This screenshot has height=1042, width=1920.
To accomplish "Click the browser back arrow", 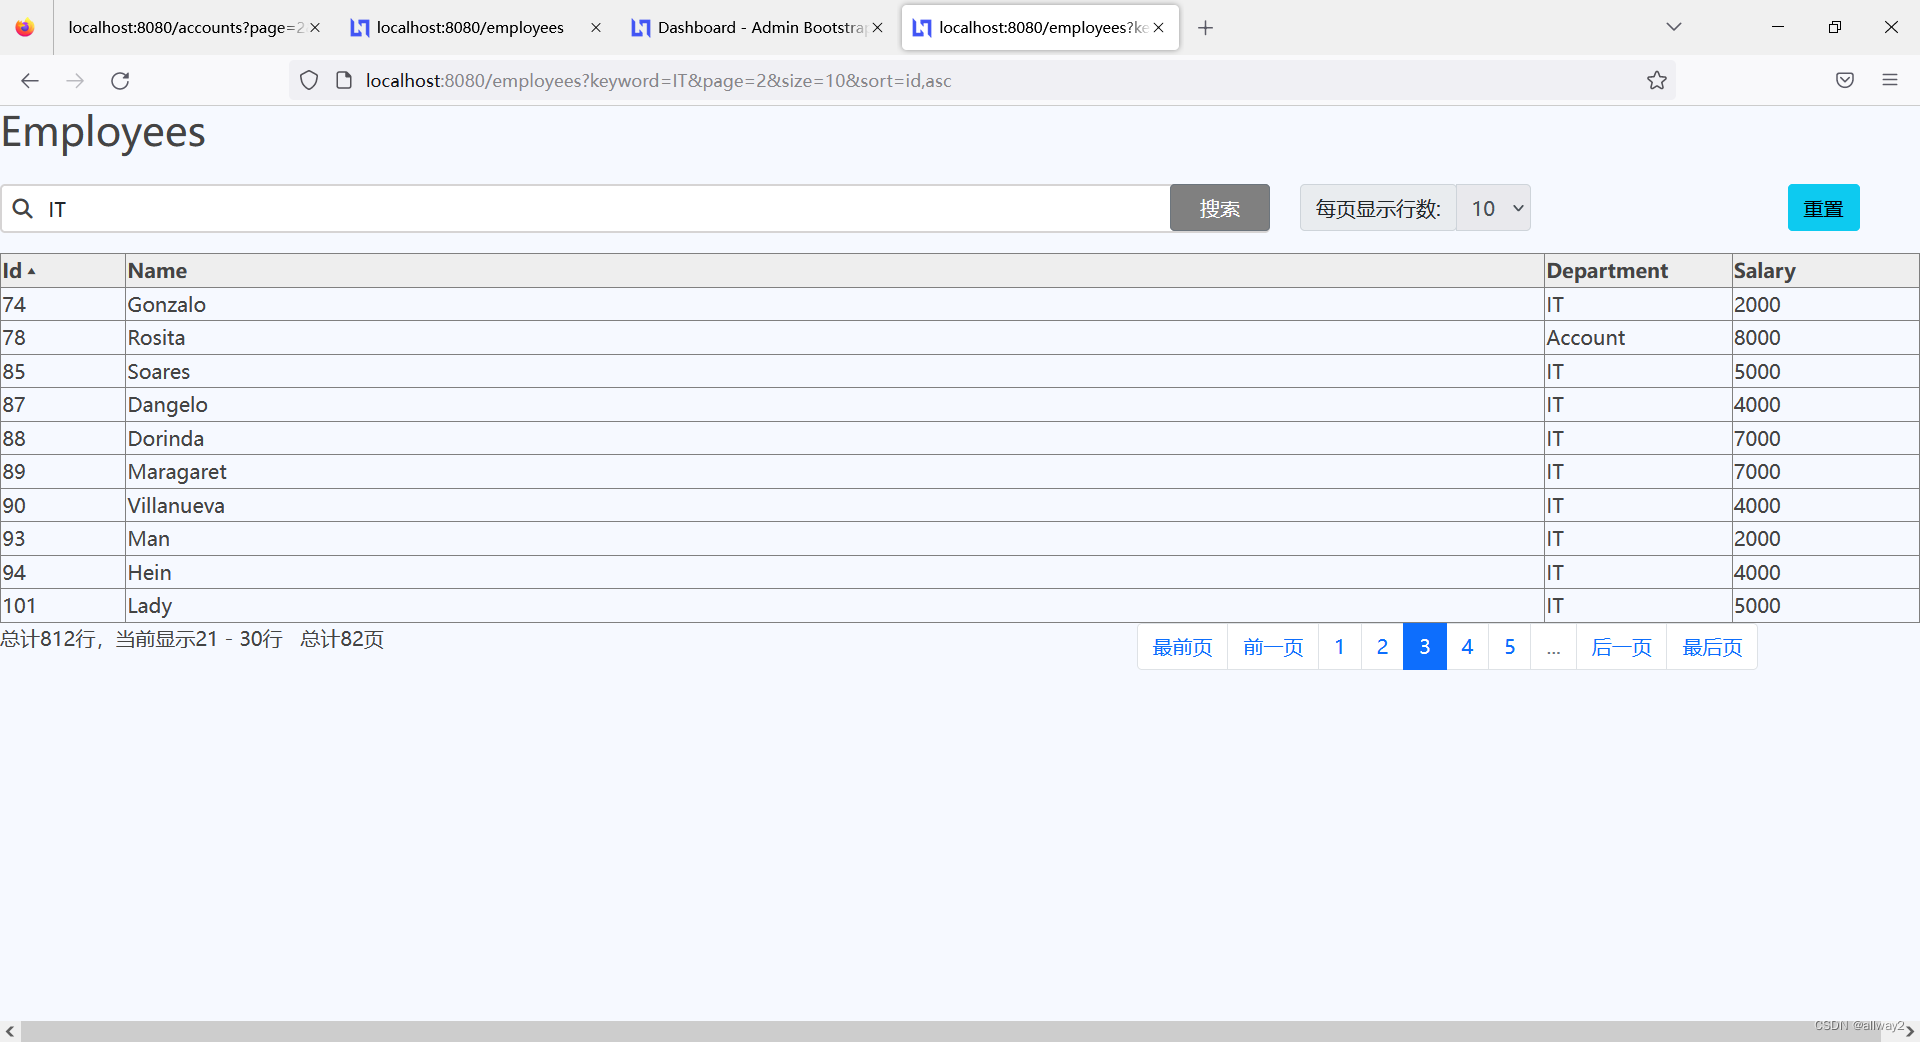I will coord(30,81).
